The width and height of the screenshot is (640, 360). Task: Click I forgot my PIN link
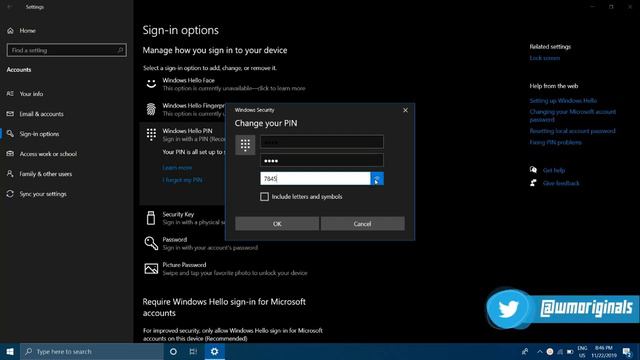coord(182,180)
